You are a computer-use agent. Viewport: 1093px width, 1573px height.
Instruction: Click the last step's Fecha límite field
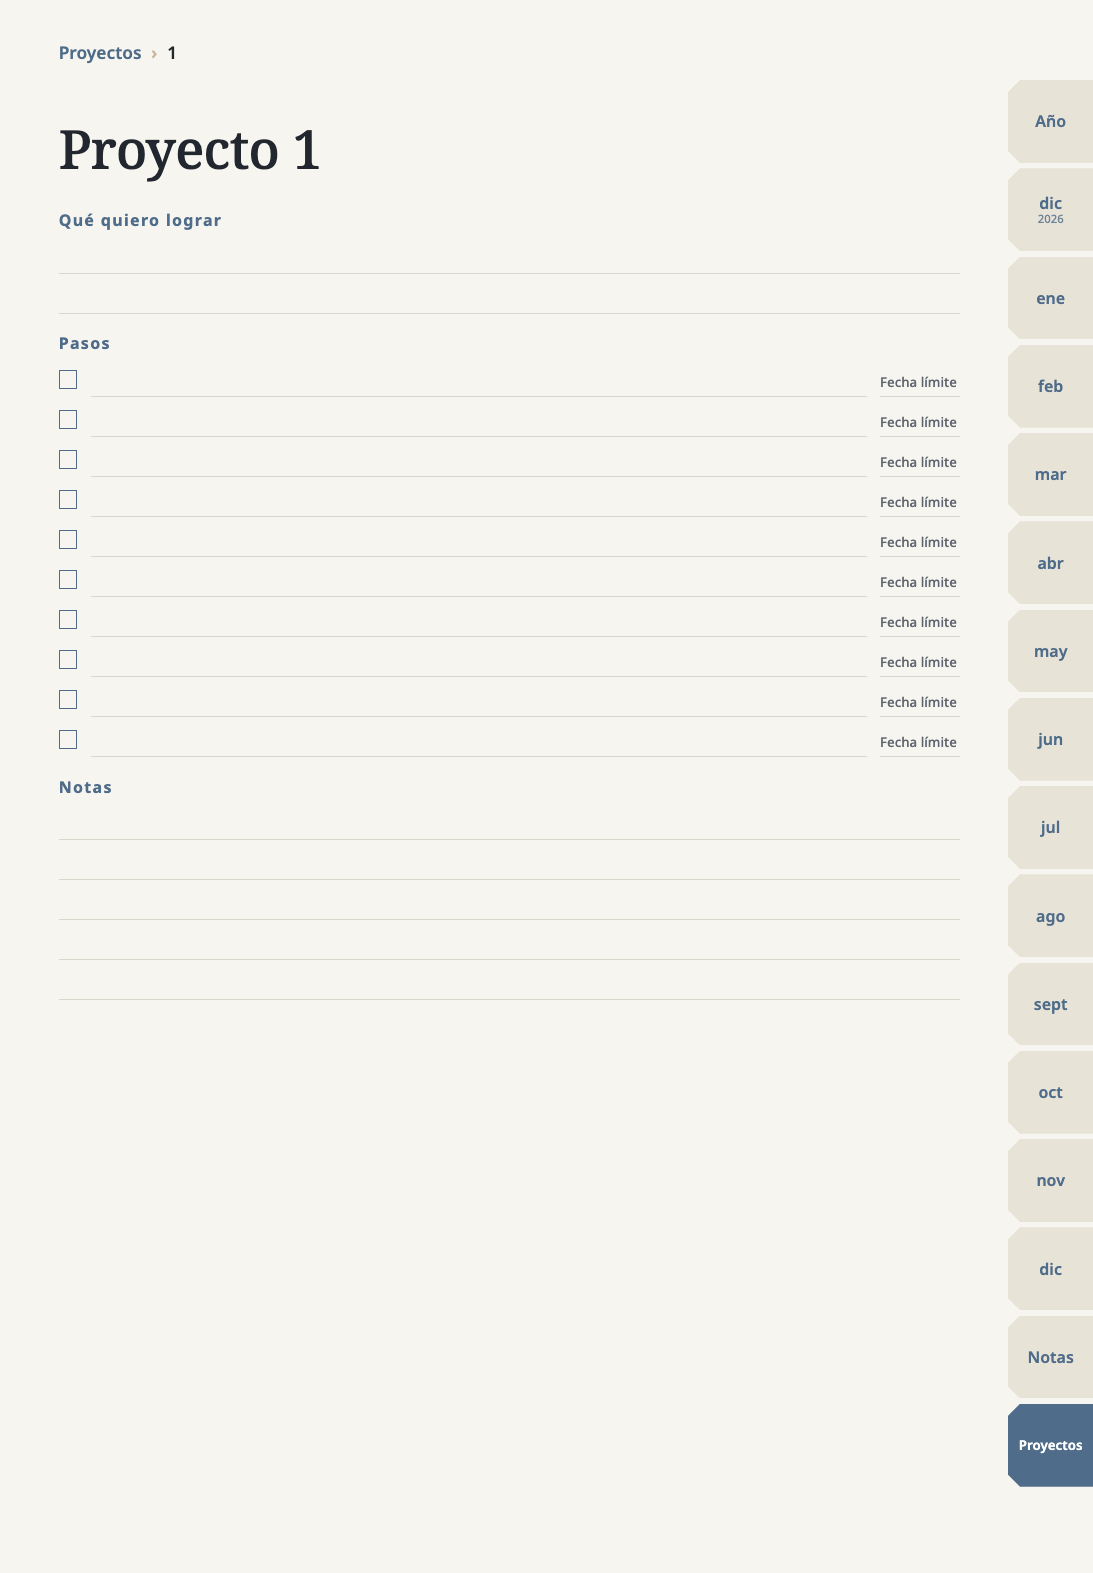(x=920, y=742)
